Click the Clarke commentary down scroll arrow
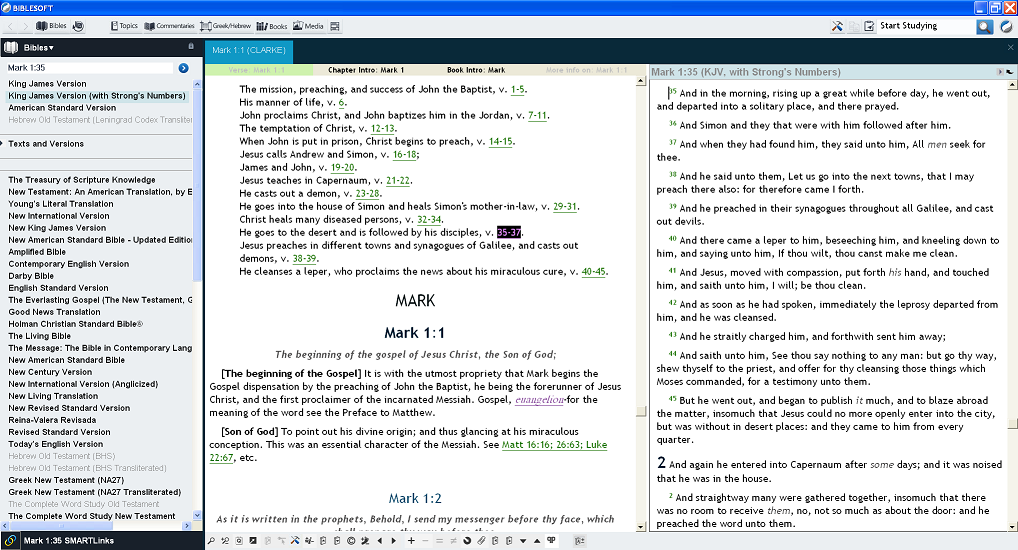This screenshot has width=1018, height=550. (641, 527)
